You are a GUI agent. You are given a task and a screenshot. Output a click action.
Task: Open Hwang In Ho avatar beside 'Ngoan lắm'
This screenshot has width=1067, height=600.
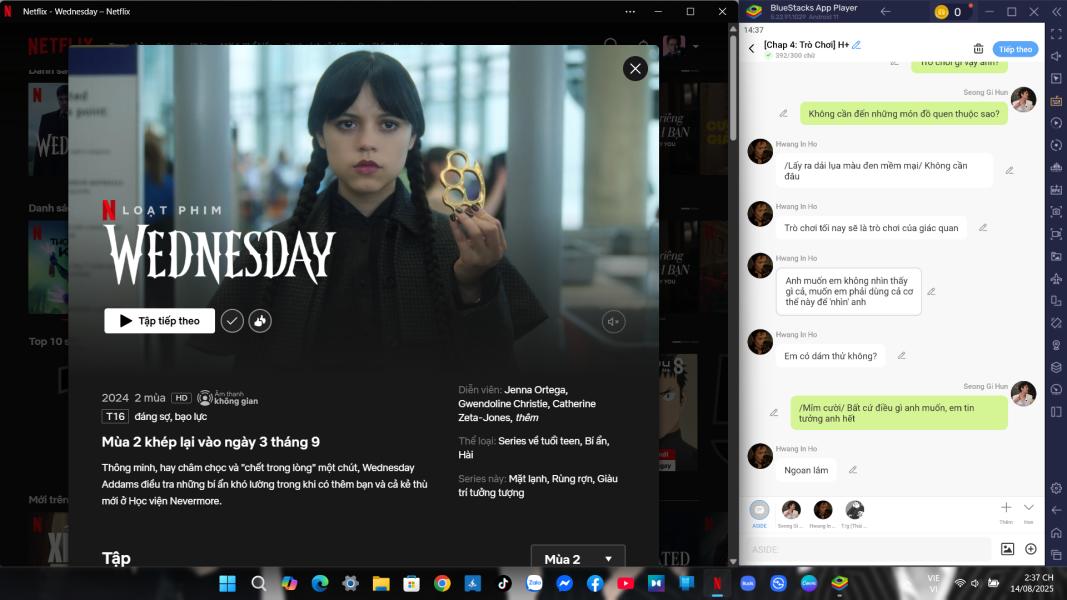click(760, 456)
